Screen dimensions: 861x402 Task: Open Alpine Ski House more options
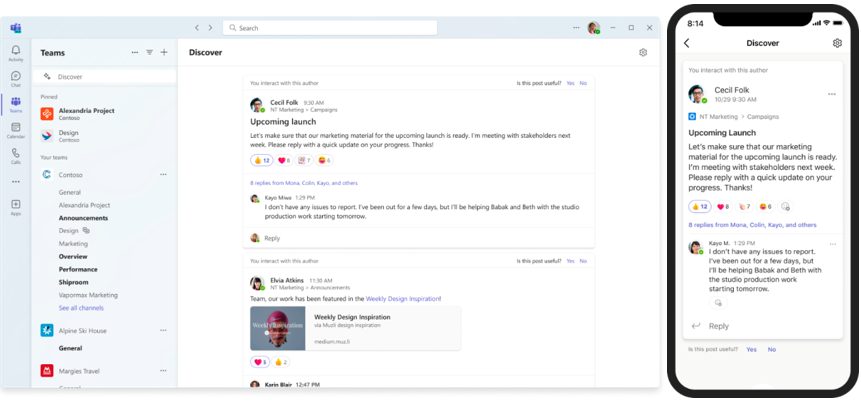coord(163,331)
